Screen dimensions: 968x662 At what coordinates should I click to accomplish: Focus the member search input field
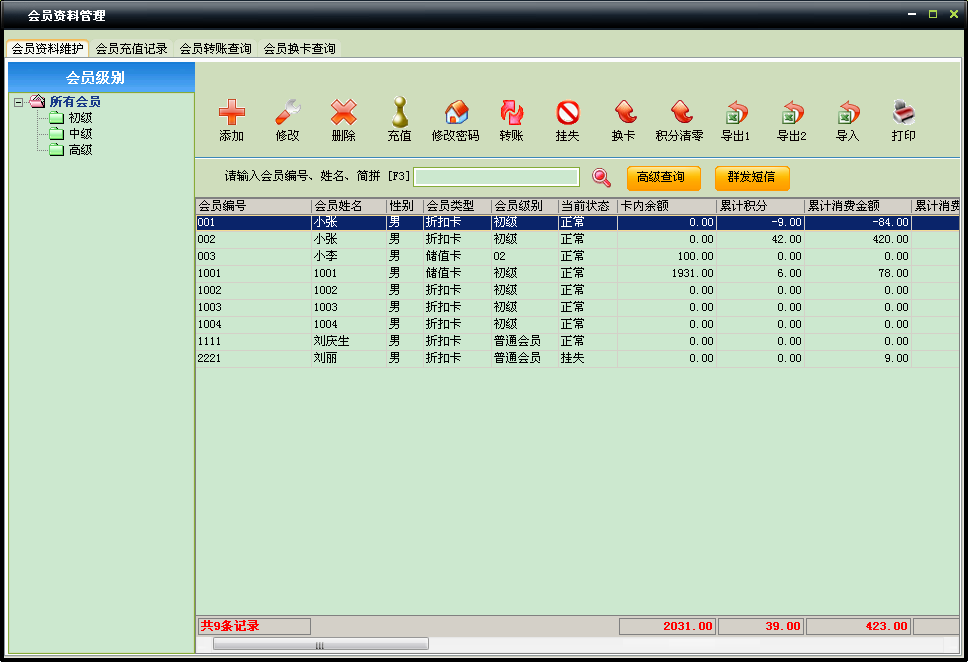pos(496,177)
